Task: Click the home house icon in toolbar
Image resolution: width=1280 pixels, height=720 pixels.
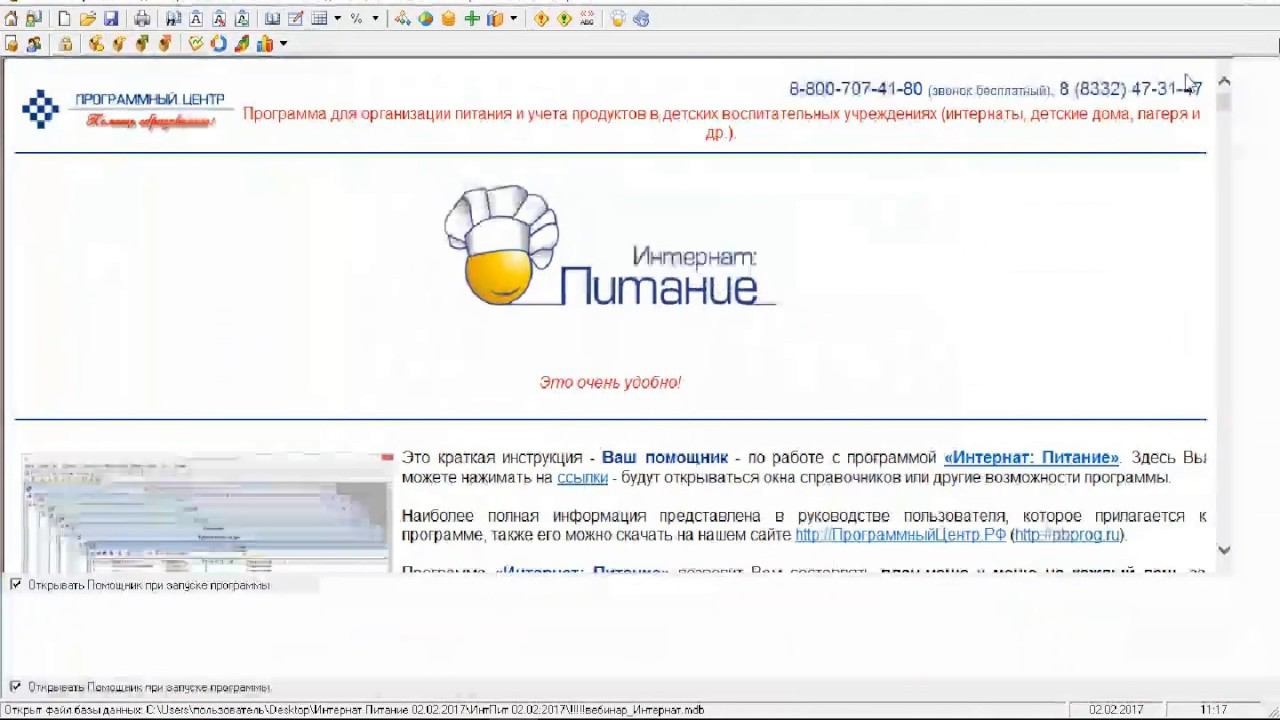Action: [x=11, y=19]
